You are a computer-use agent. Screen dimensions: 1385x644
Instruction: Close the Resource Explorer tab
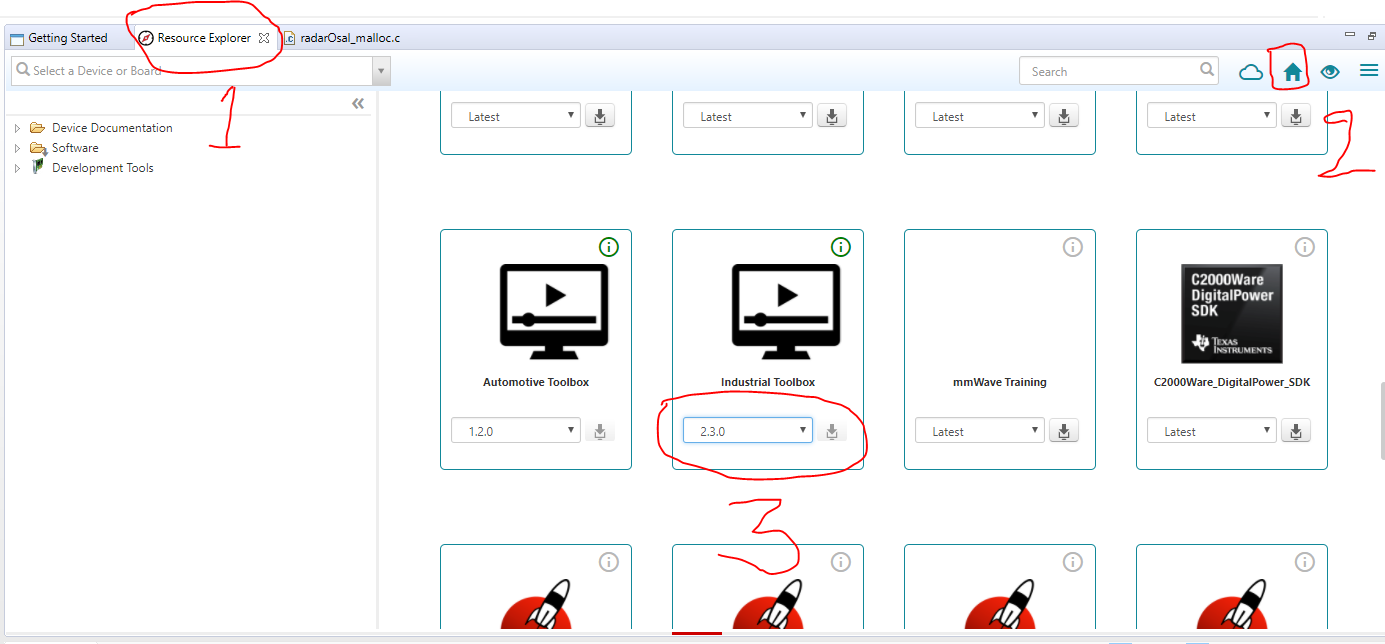pyautogui.click(x=264, y=38)
